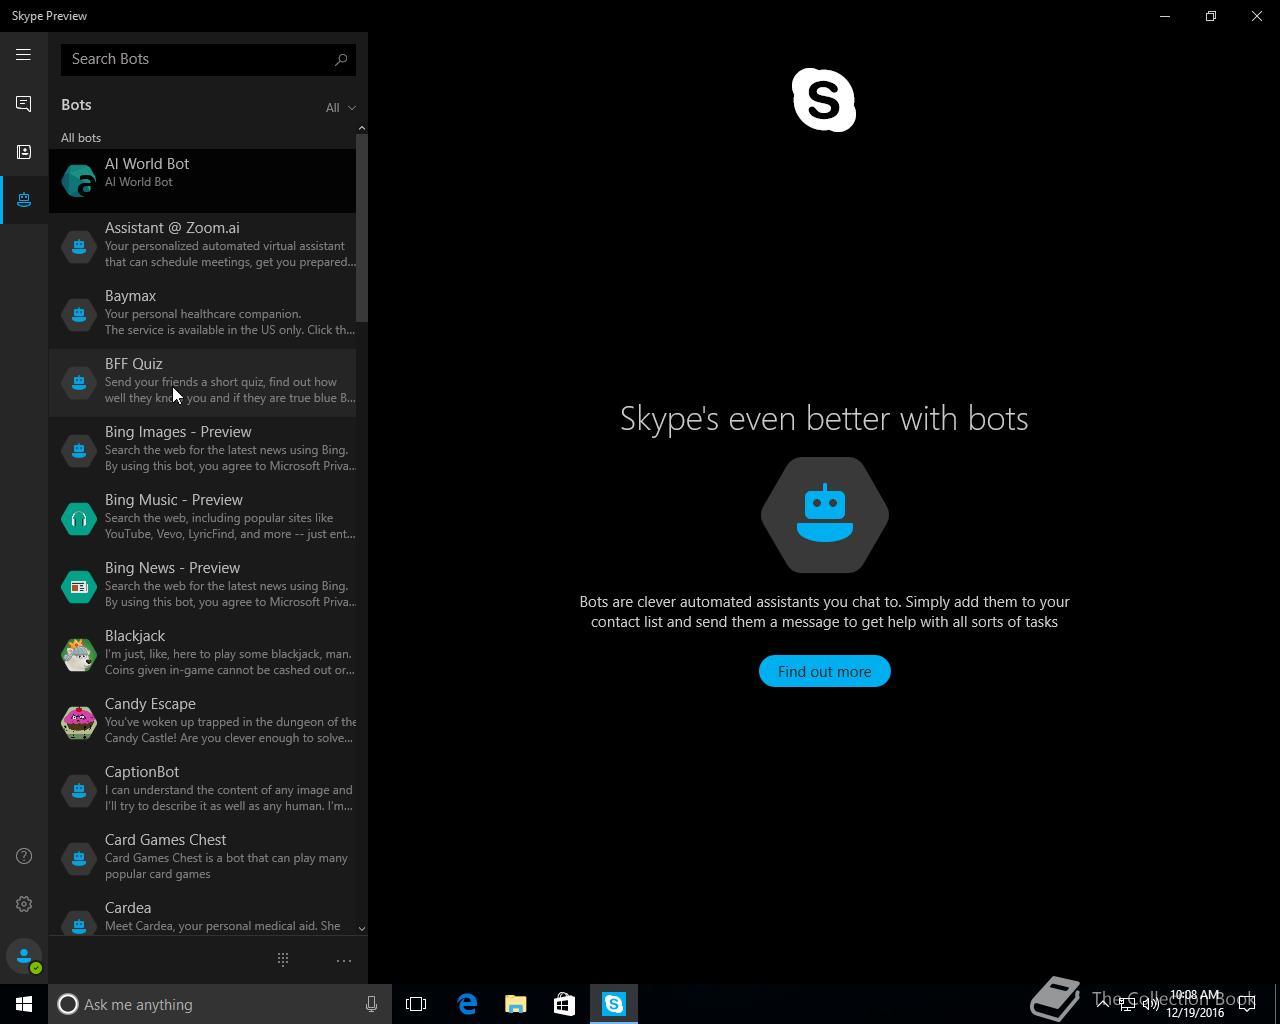Click Bing News newspaper avatar
The width and height of the screenshot is (1280, 1024).
tap(79, 586)
